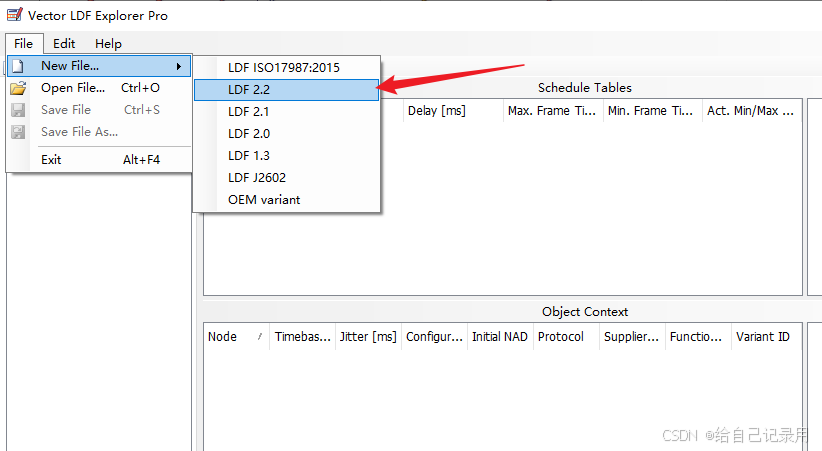Choose New File... in File menu
The image size is (822, 451).
point(99,66)
